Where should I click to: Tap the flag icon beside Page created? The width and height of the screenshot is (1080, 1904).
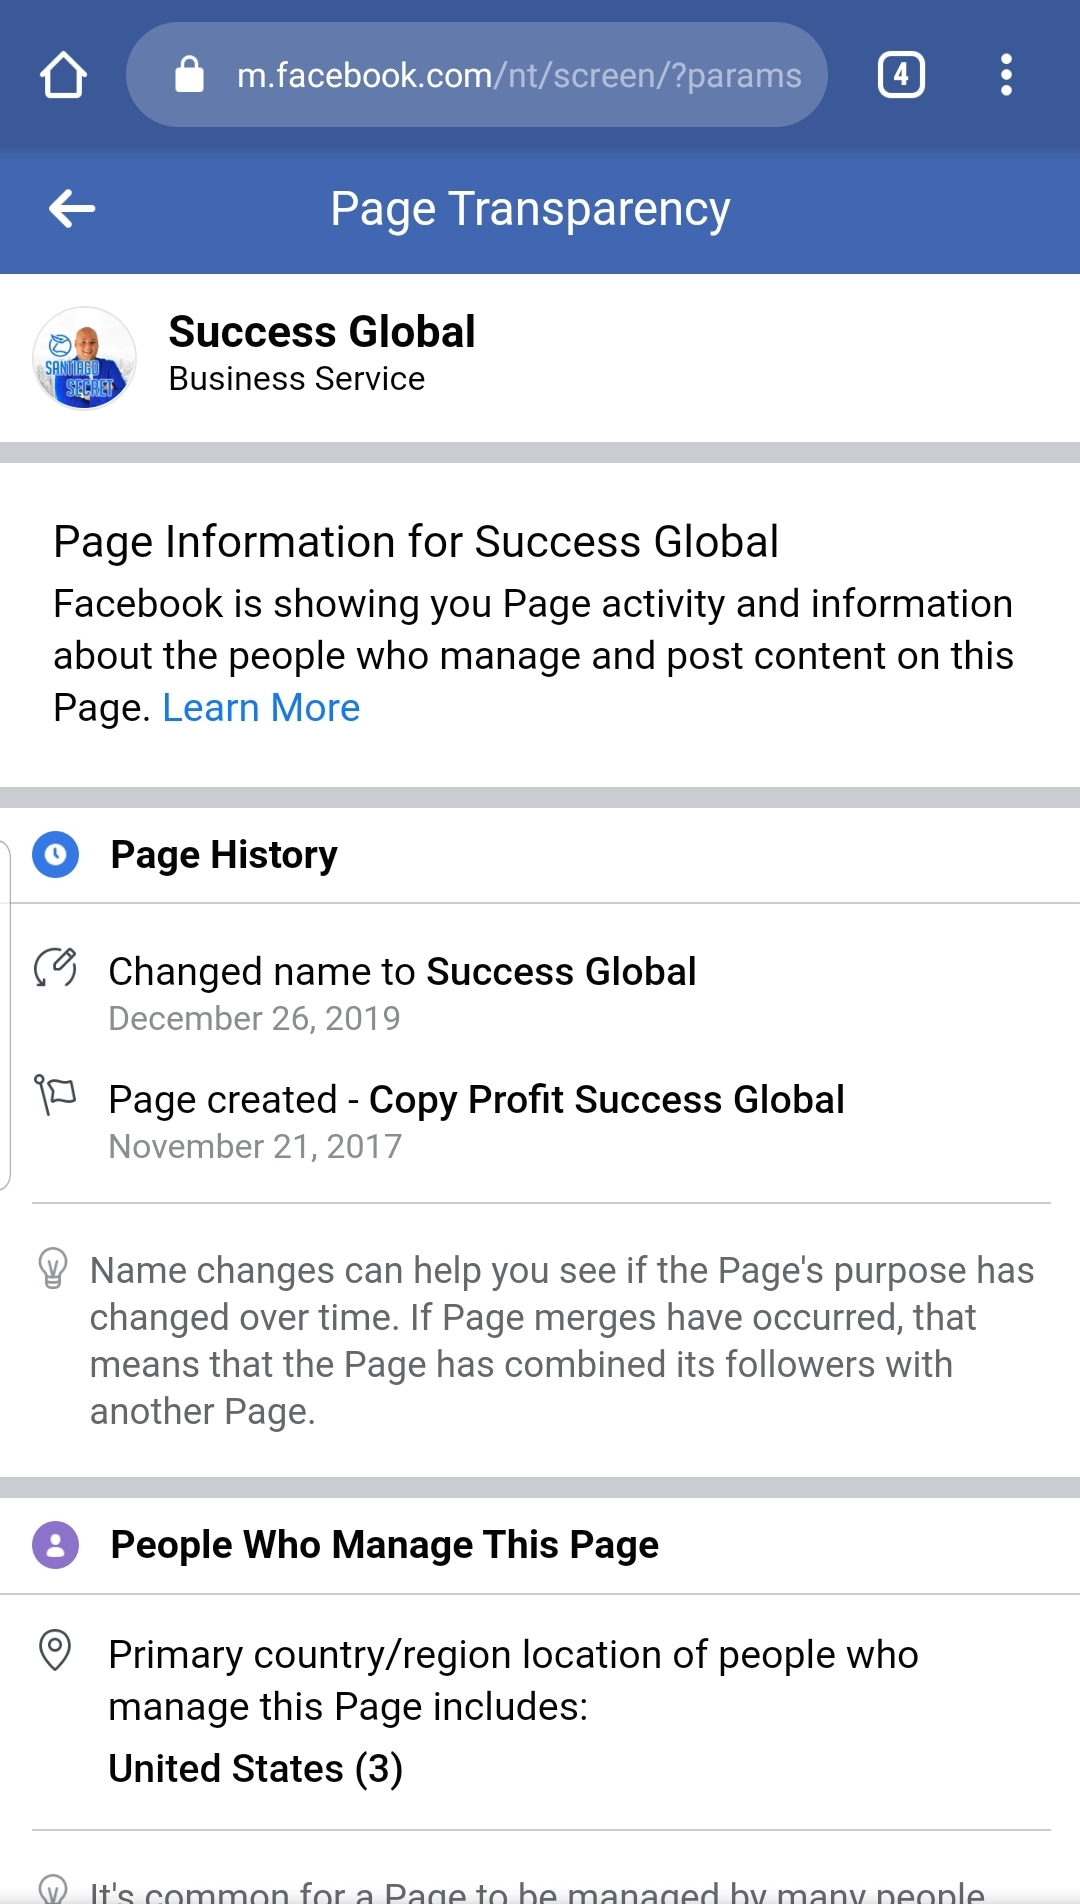56,1094
